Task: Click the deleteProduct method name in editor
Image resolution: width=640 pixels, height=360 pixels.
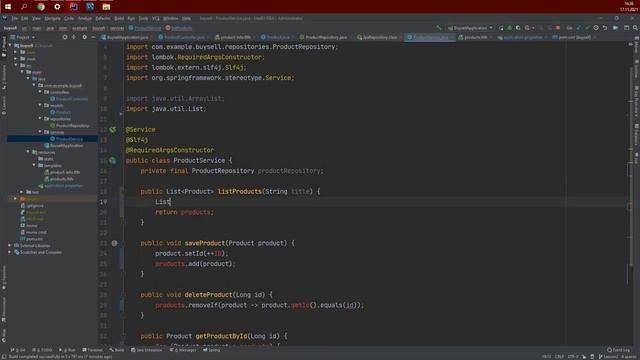Action: pyautogui.click(x=208, y=294)
